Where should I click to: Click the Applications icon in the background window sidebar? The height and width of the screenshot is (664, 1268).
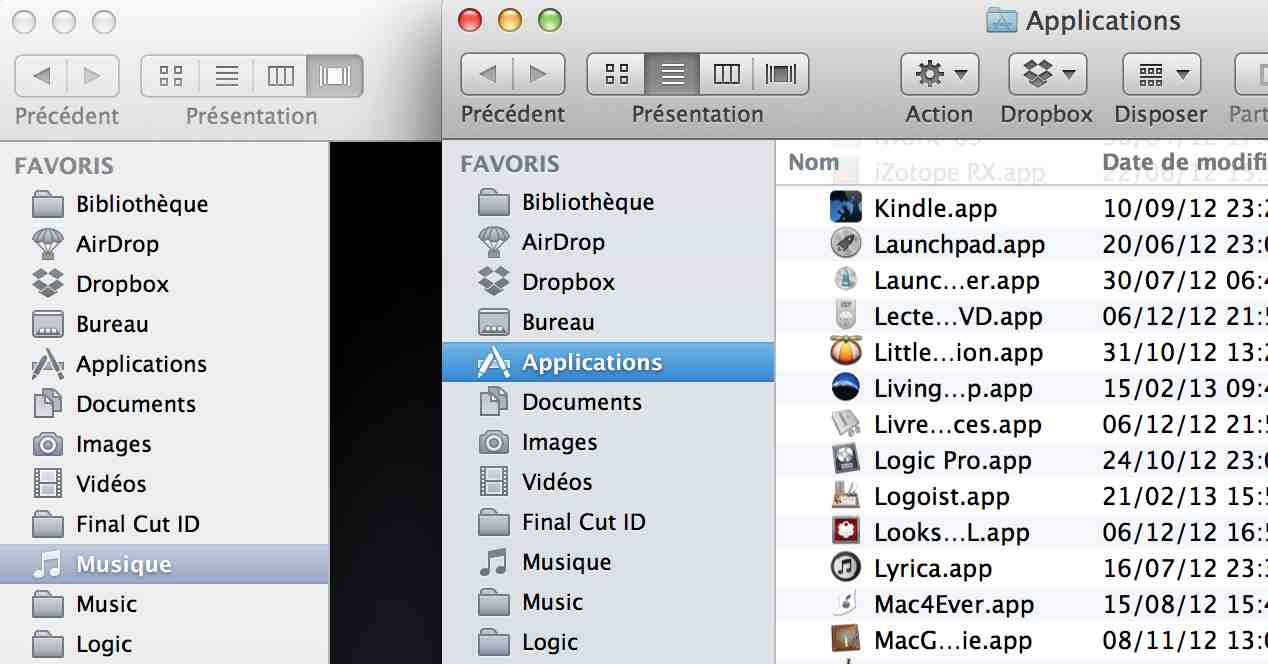pos(48,364)
